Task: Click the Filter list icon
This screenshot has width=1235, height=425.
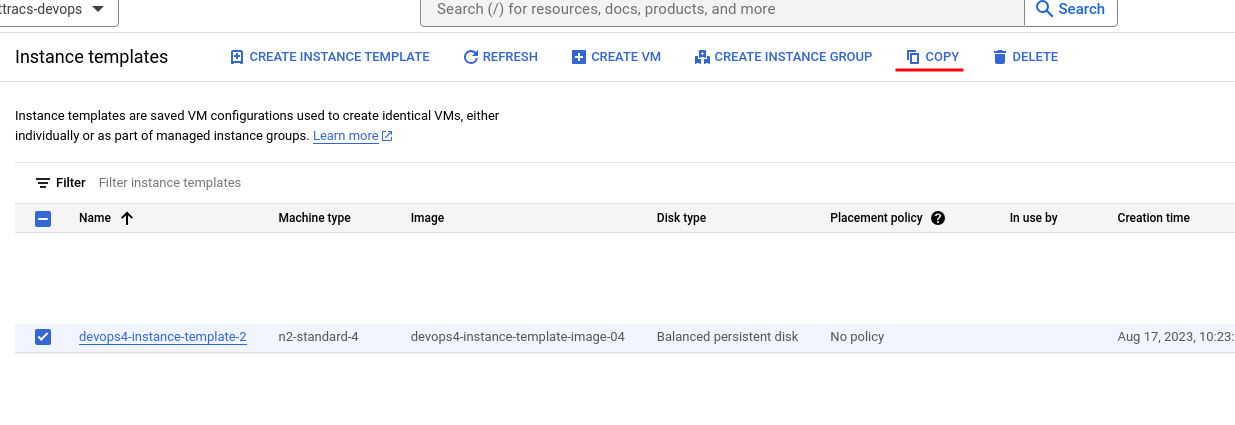Action: click(43, 183)
